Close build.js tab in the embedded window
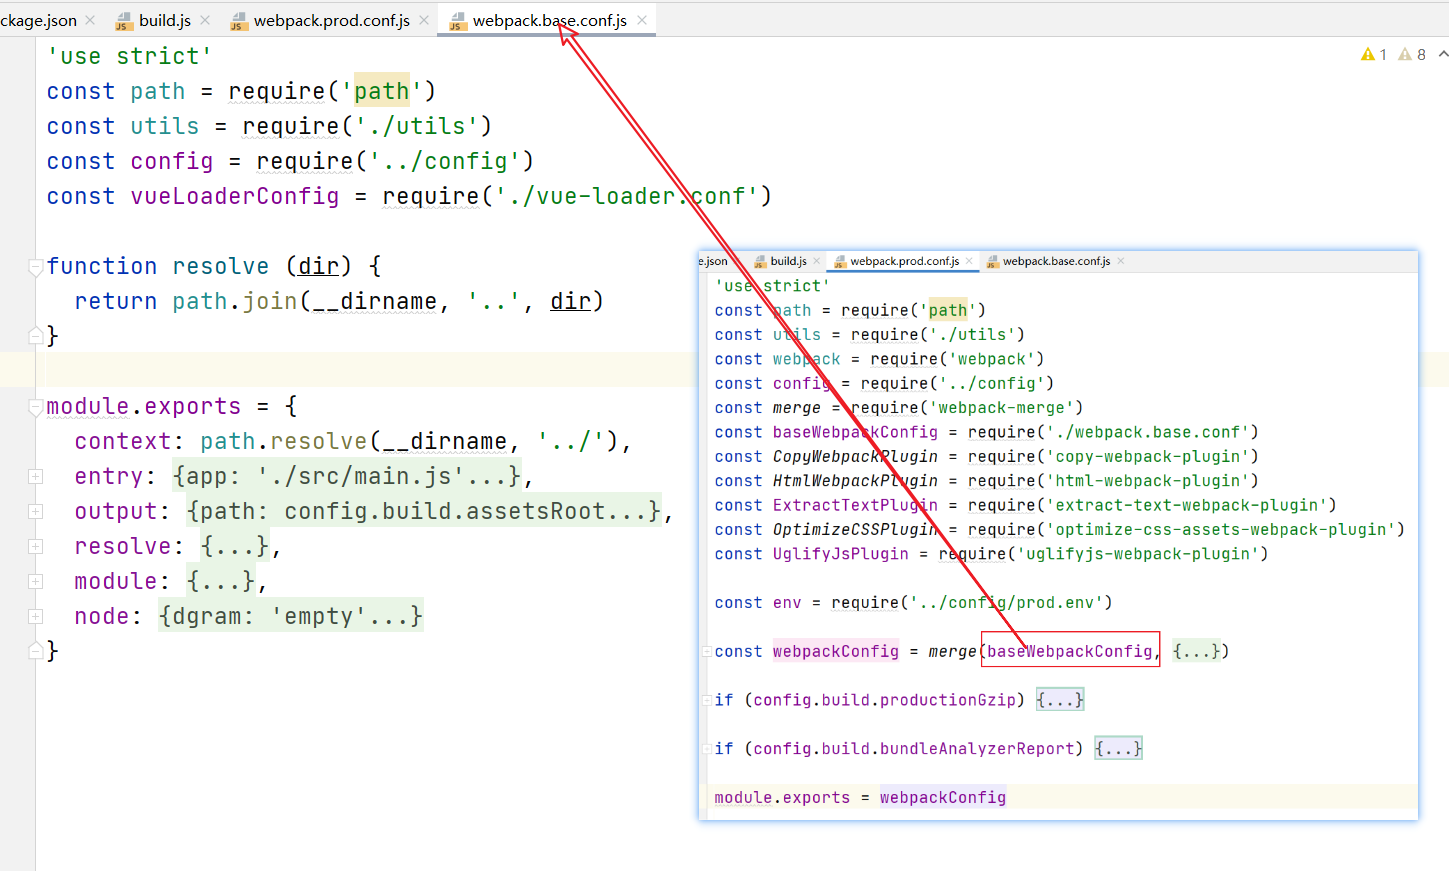 point(816,261)
